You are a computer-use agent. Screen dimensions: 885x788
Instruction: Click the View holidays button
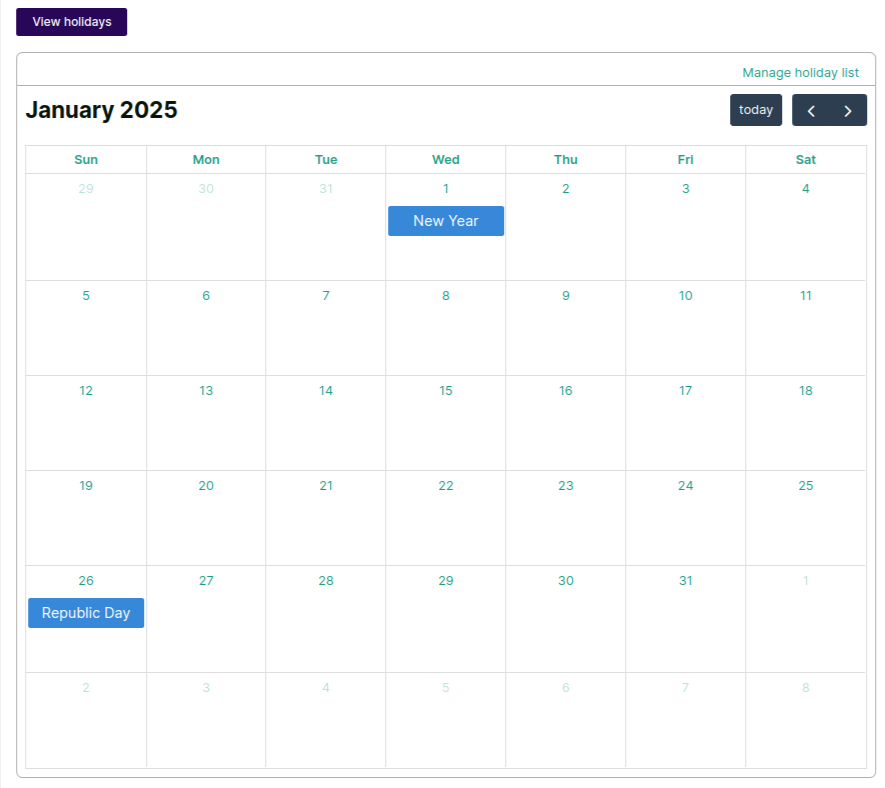(71, 22)
